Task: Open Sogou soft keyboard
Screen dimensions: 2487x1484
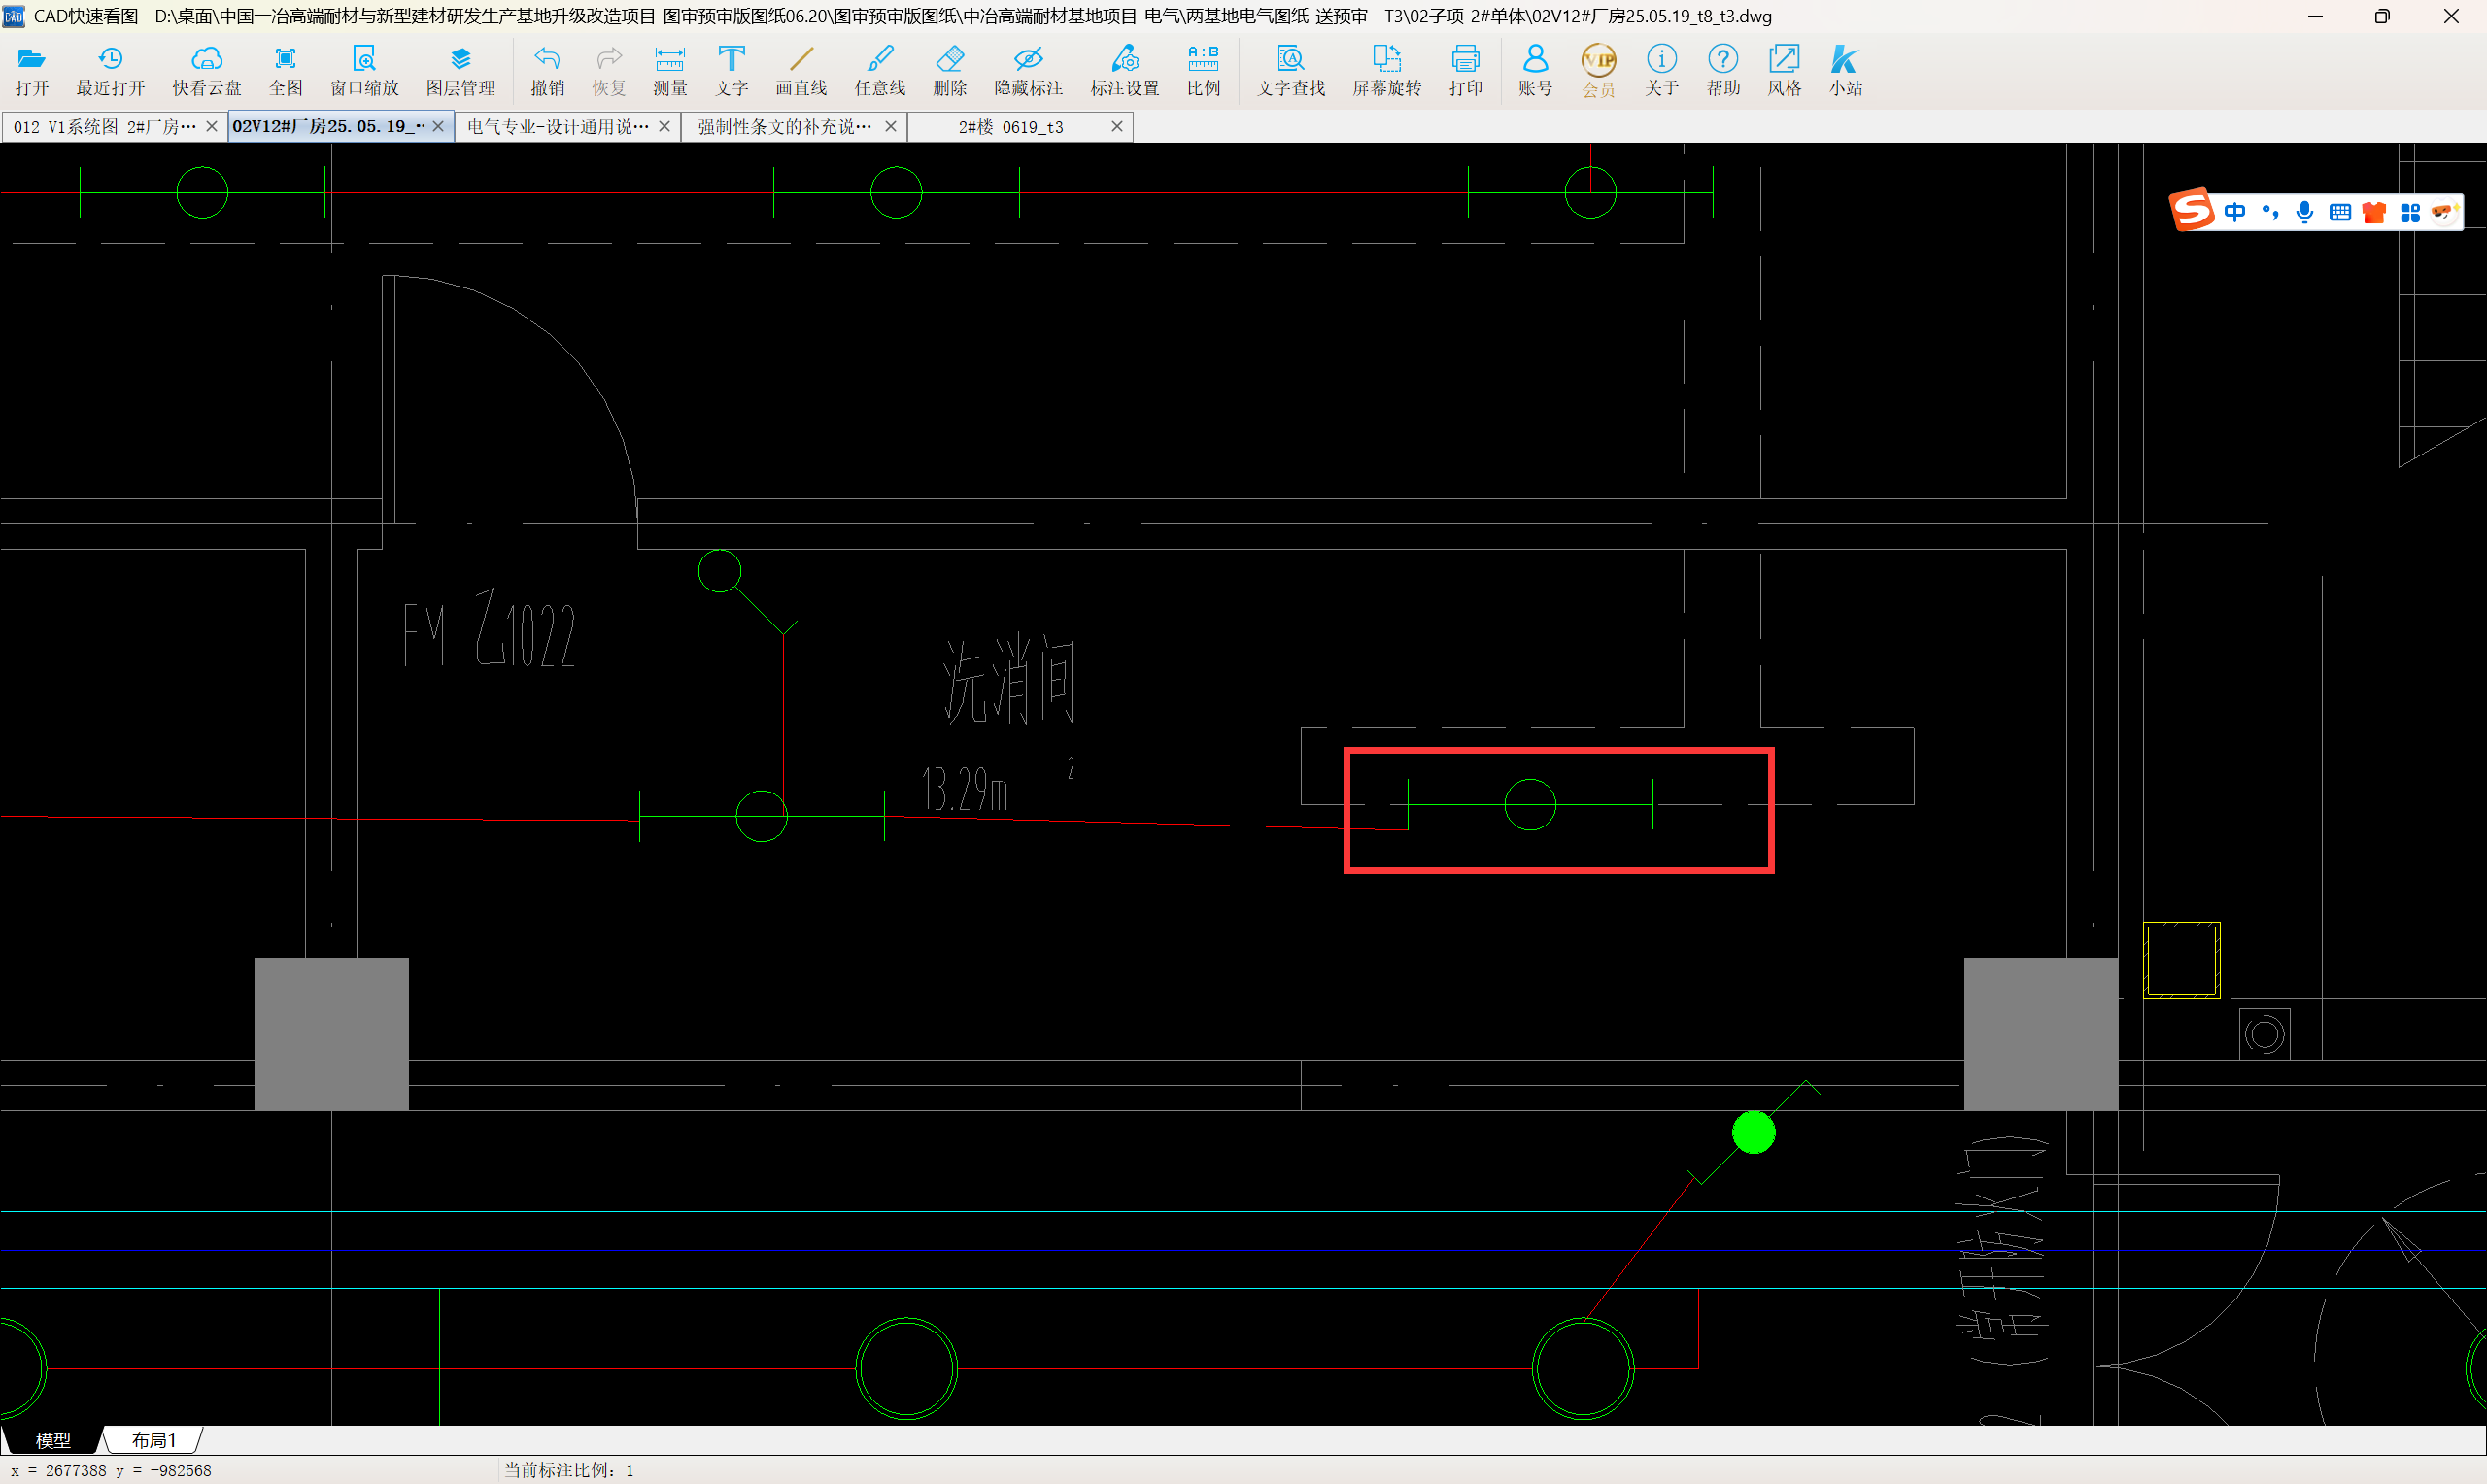Action: (x=2339, y=212)
